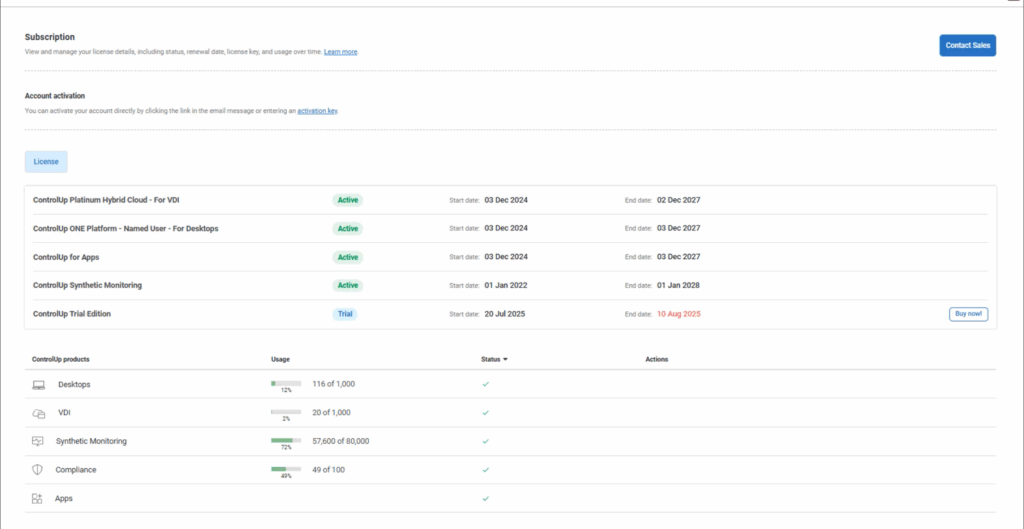Select ControlUp ONE Platform - Named User row
The width and height of the screenshot is (1024, 529).
click(510, 229)
